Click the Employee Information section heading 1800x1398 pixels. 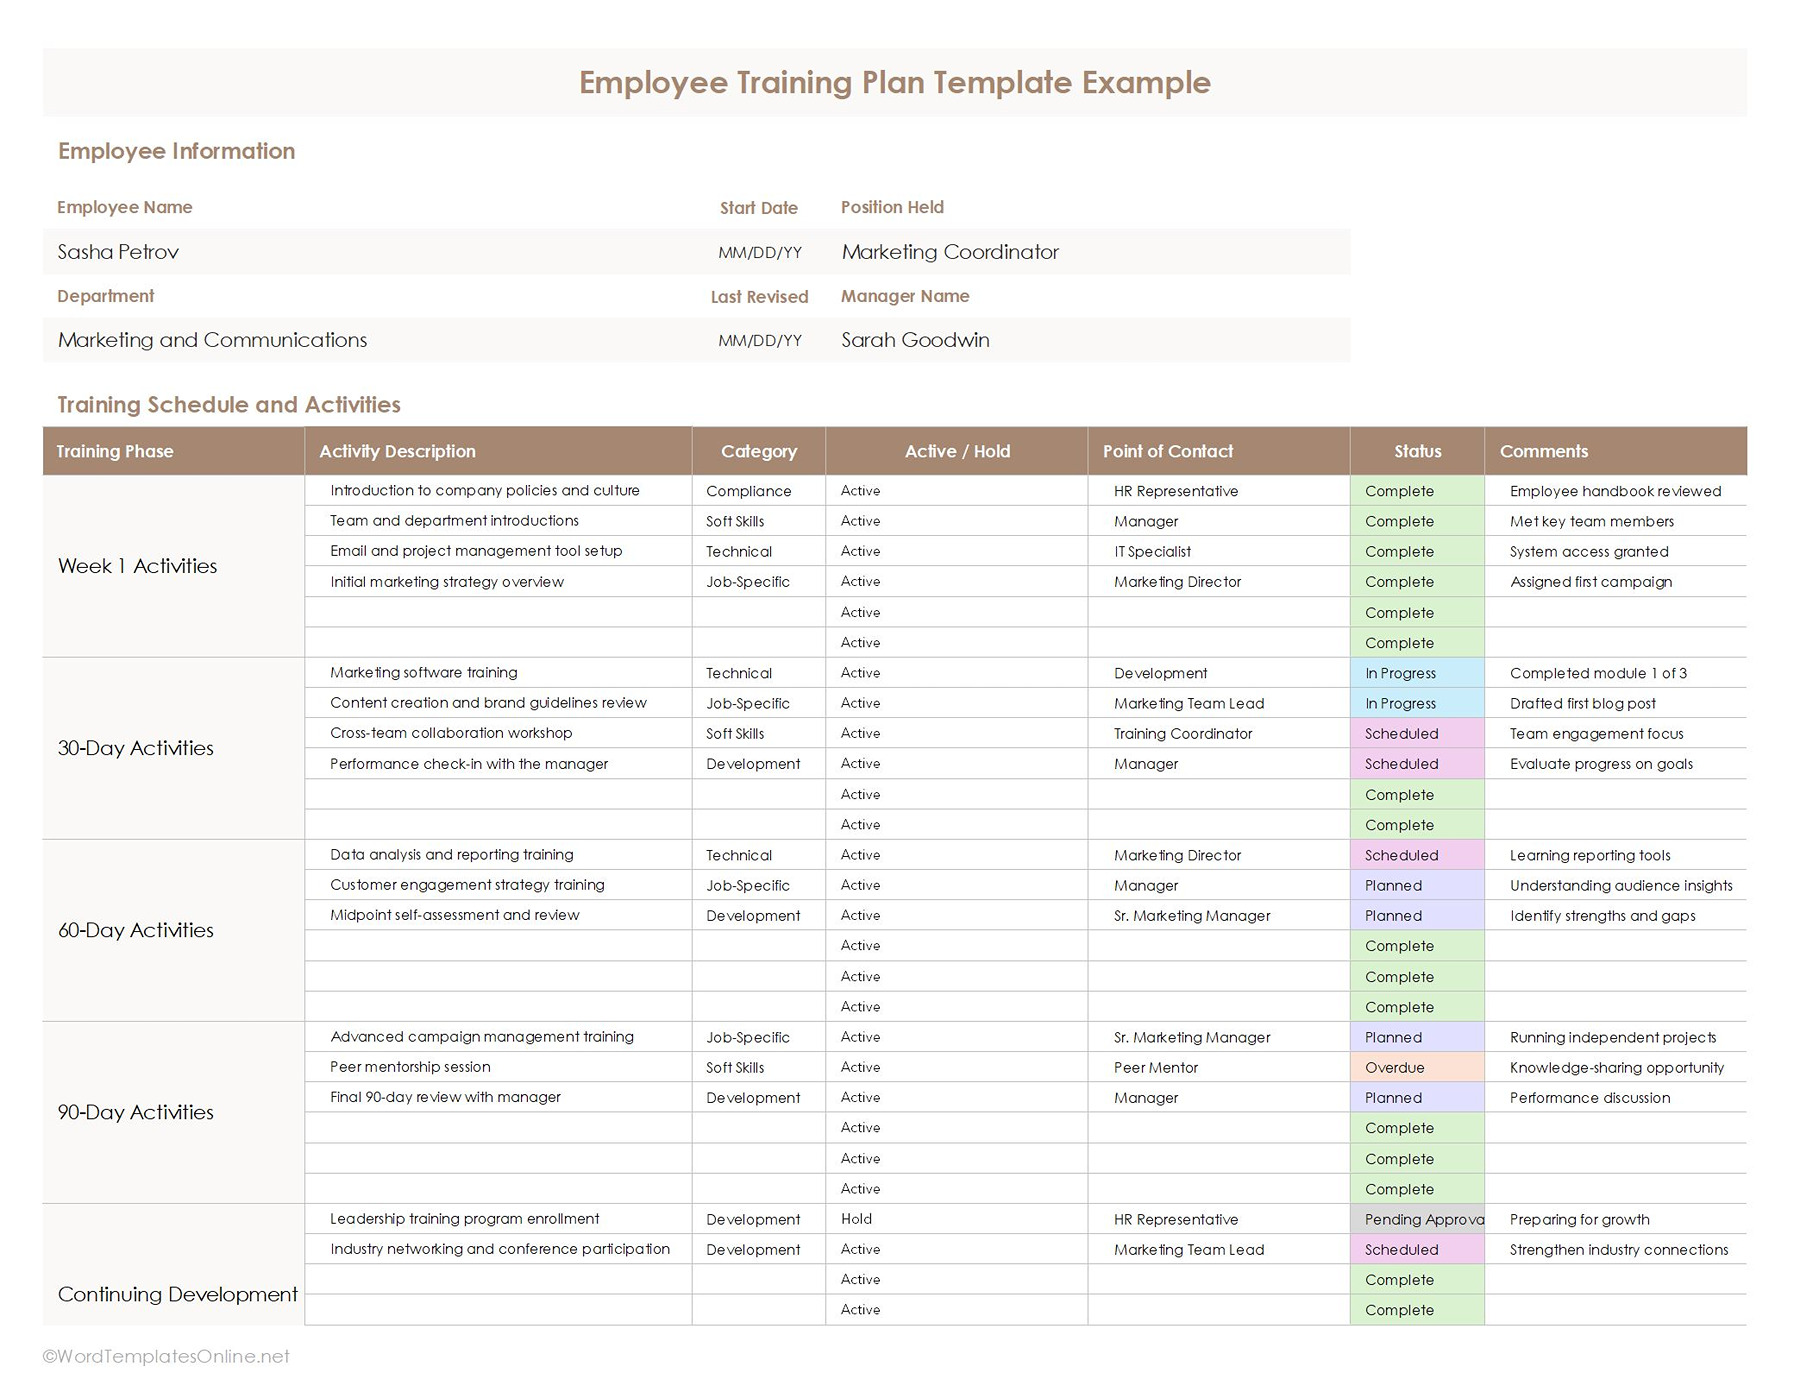coord(177,151)
